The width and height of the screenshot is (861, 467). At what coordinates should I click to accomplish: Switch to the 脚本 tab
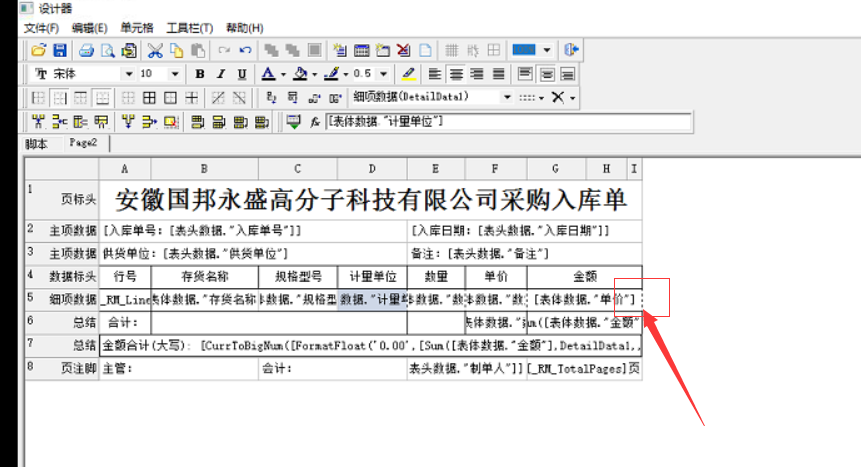point(36,144)
